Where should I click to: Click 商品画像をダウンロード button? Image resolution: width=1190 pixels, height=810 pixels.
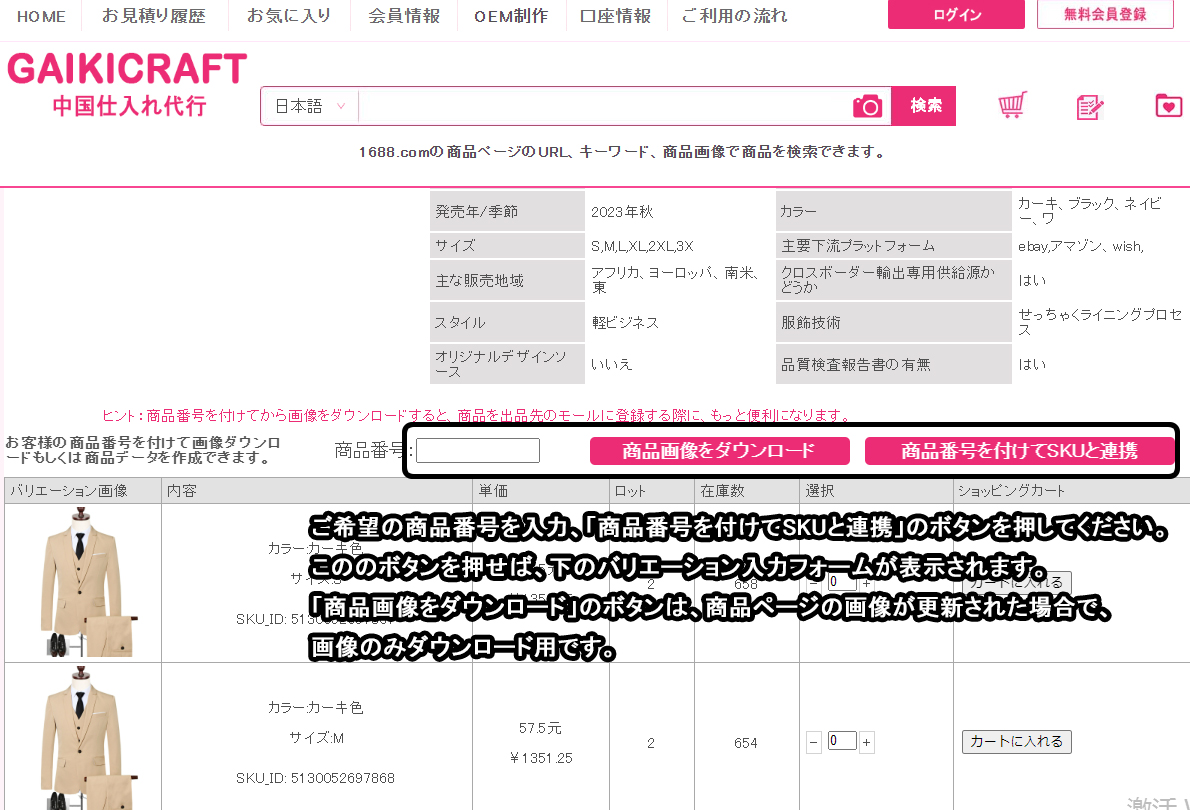pyautogui.click(x=719, y=451)
